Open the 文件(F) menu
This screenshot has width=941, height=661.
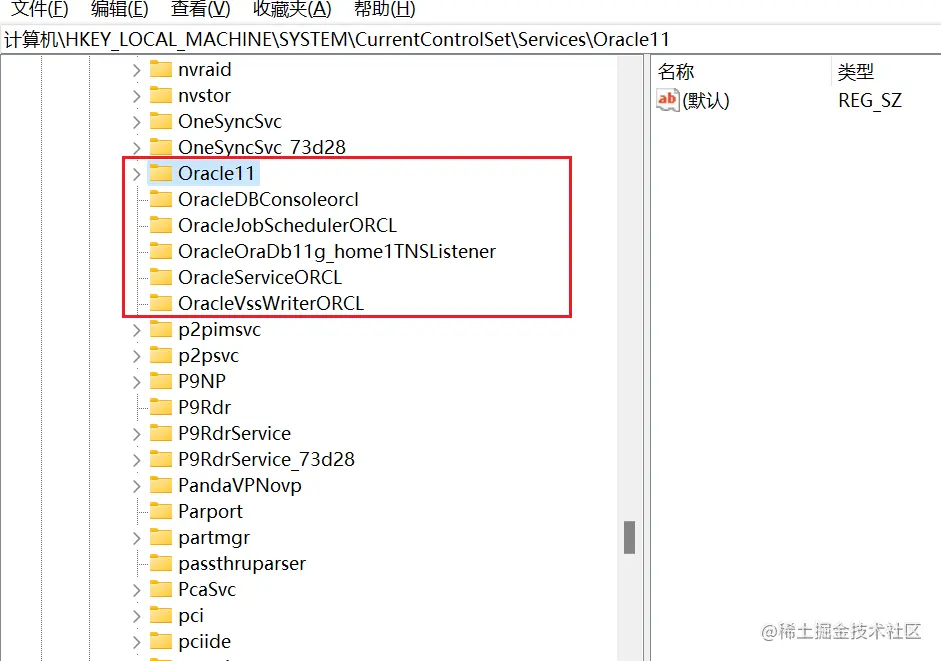pyautogui.click(x=40, y=9)
